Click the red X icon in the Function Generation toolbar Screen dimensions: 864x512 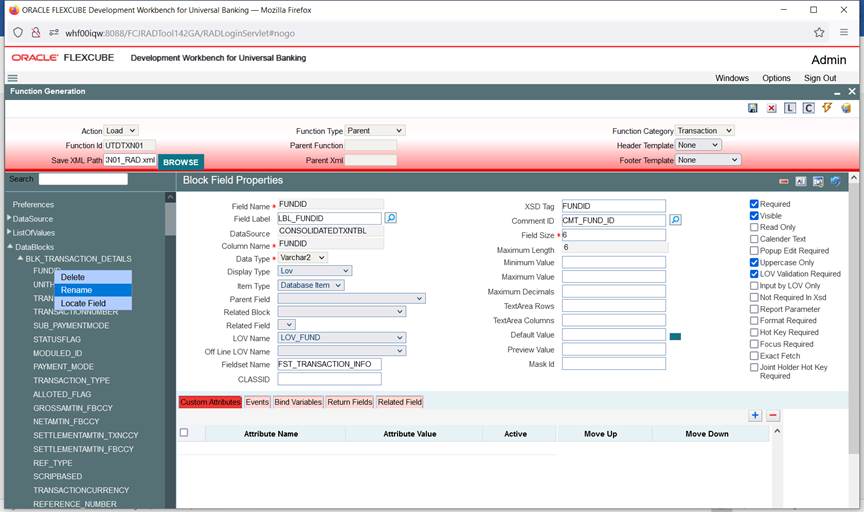[x=771, y=108]
